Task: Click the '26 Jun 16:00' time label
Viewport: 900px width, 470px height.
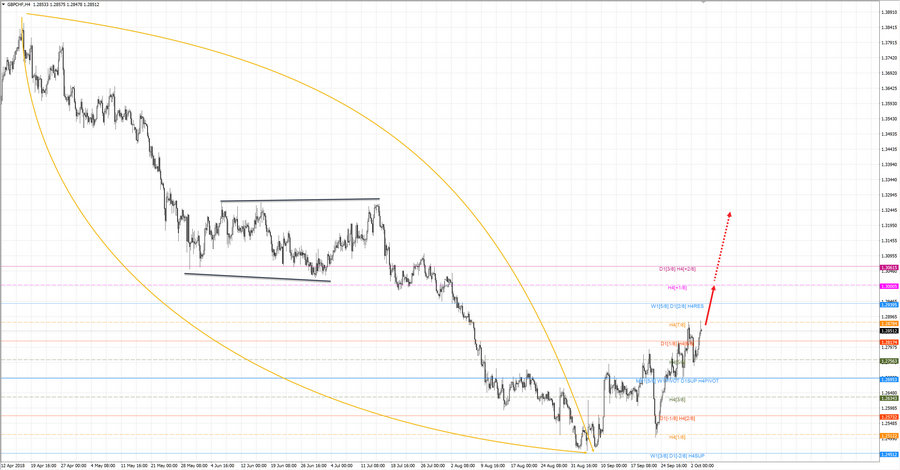Action: (x=314, y=466)
